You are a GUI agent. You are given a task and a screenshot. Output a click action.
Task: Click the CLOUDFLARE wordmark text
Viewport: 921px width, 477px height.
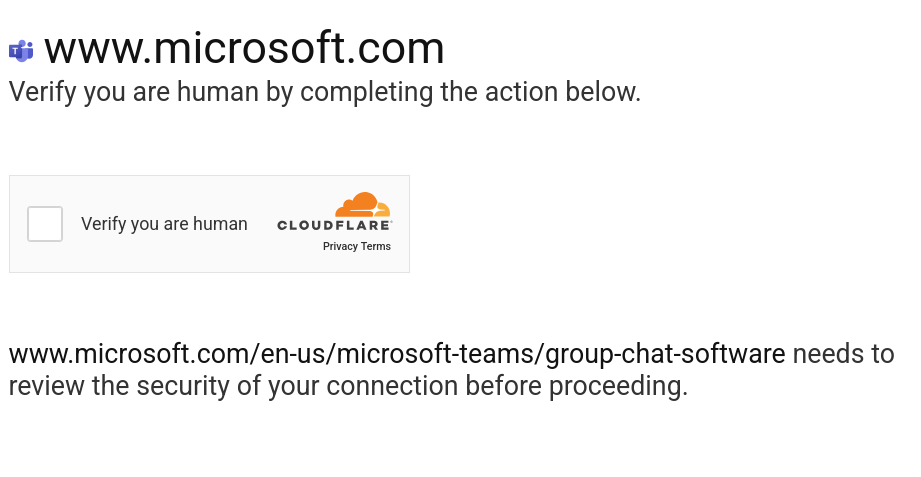point(334,226)
